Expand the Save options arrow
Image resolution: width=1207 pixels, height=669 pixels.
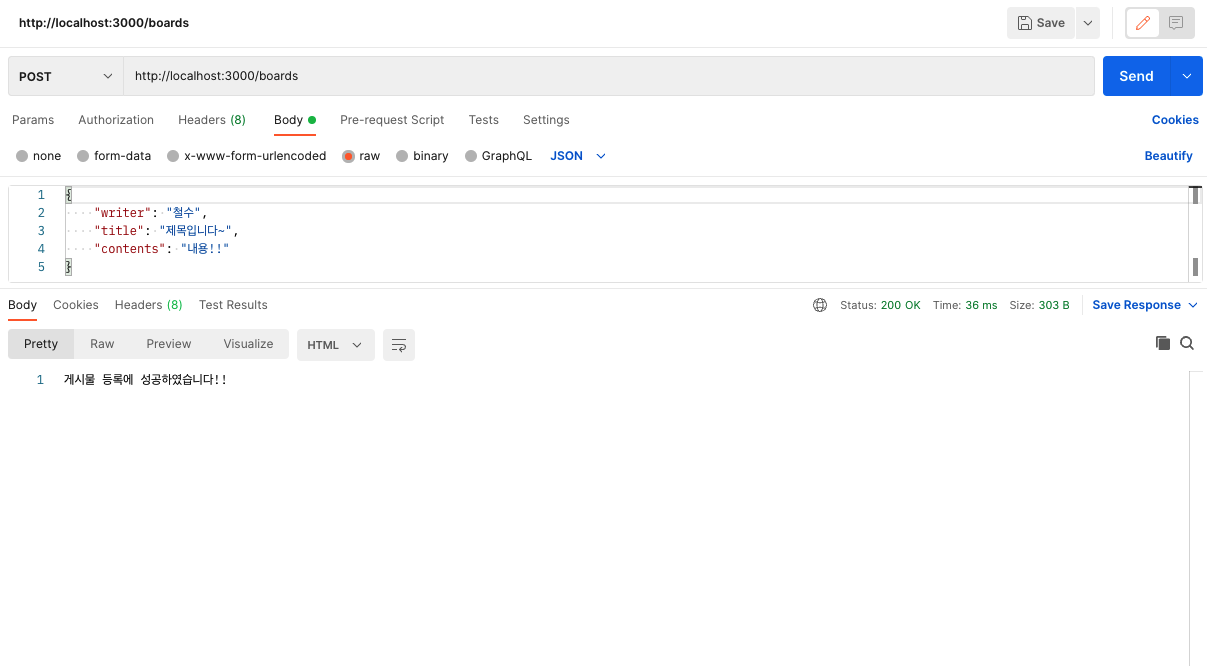point(1088,23)
